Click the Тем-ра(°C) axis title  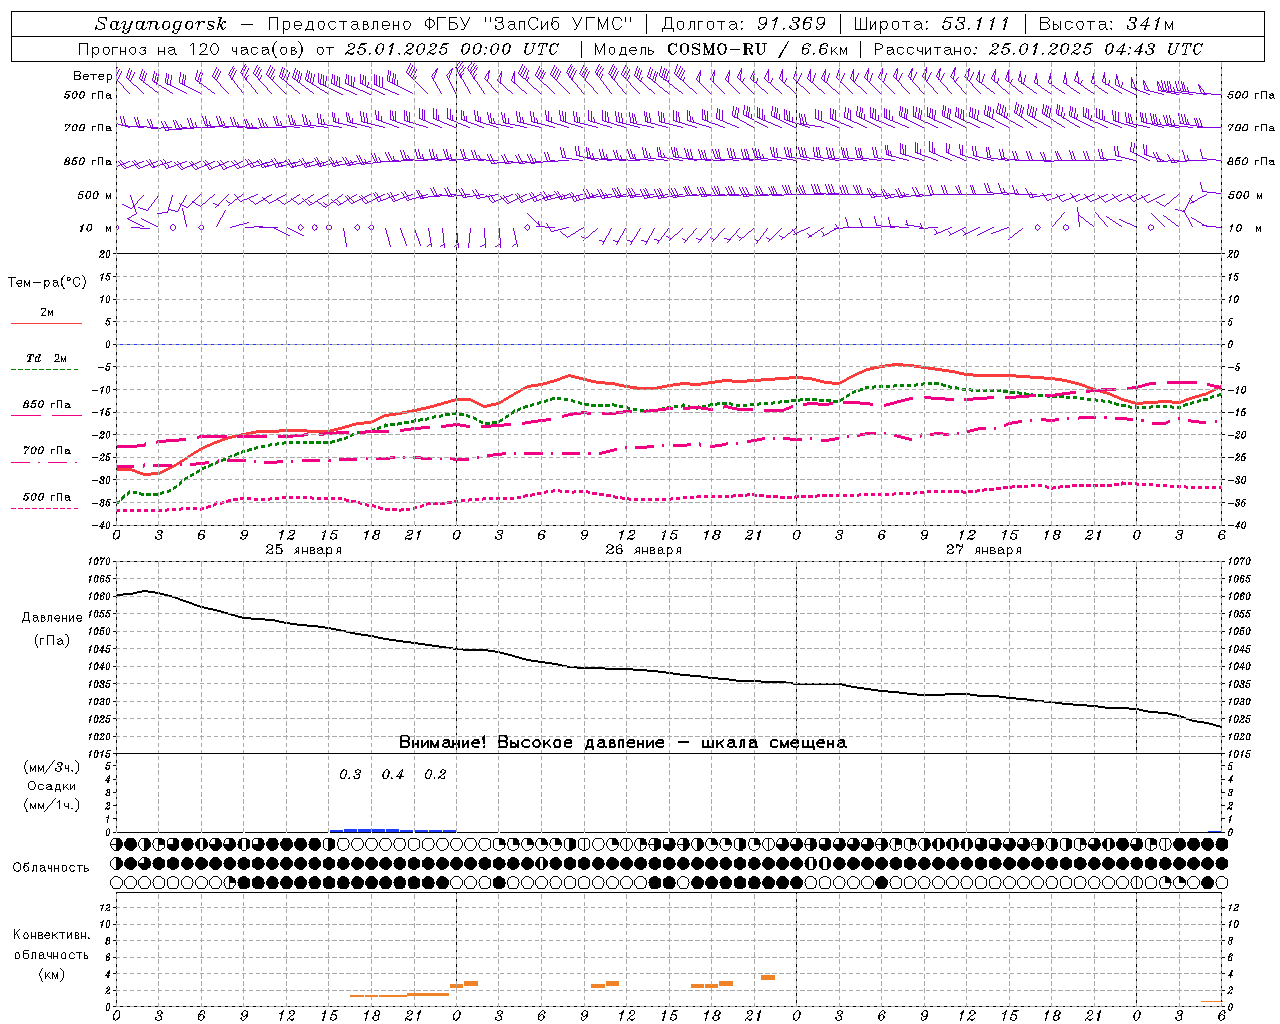click(x=47, y=283)
